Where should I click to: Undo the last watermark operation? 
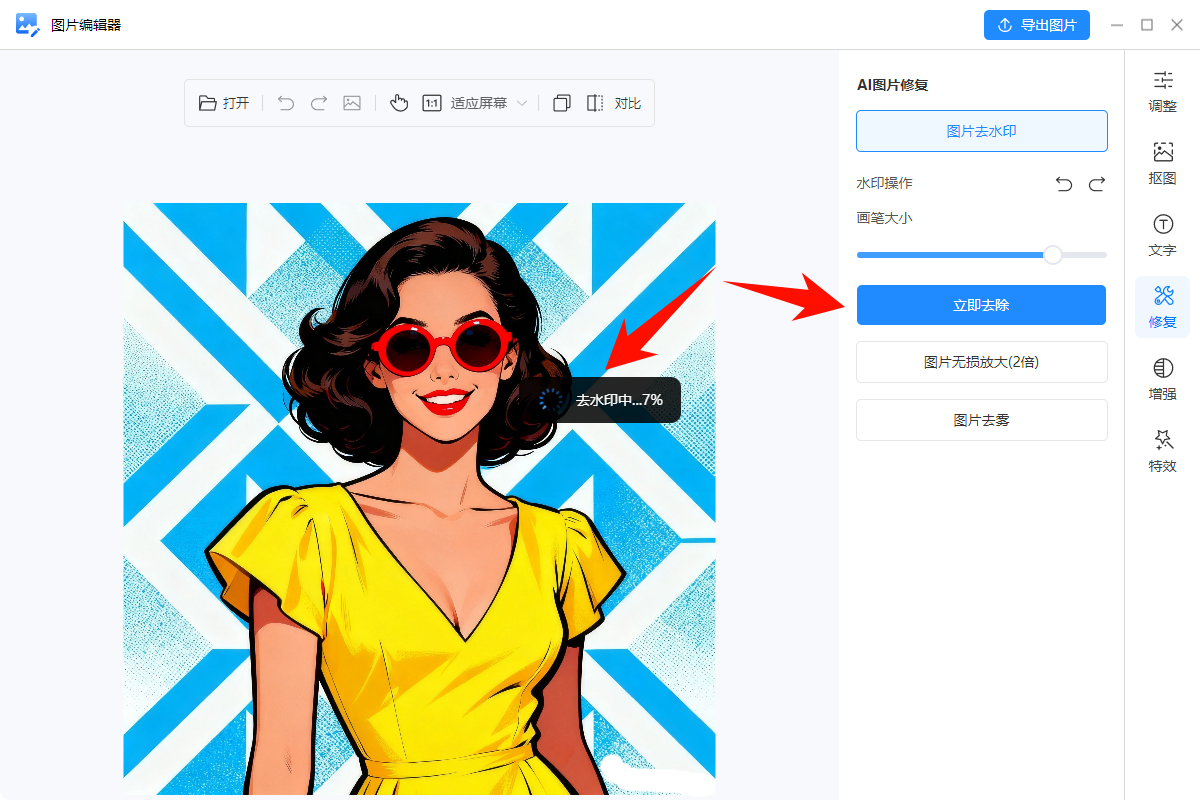pyautogui.click(x=1064, y=184)
